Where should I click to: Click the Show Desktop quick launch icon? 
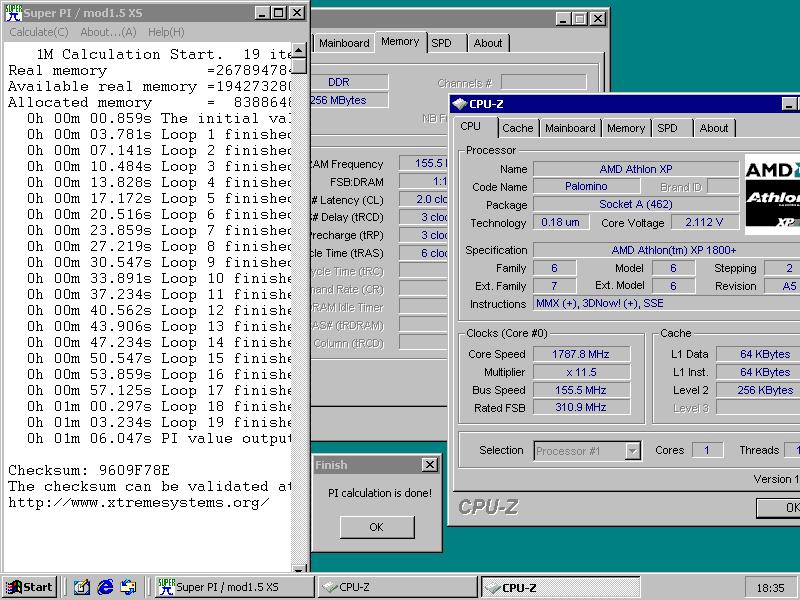pos(82,587)
